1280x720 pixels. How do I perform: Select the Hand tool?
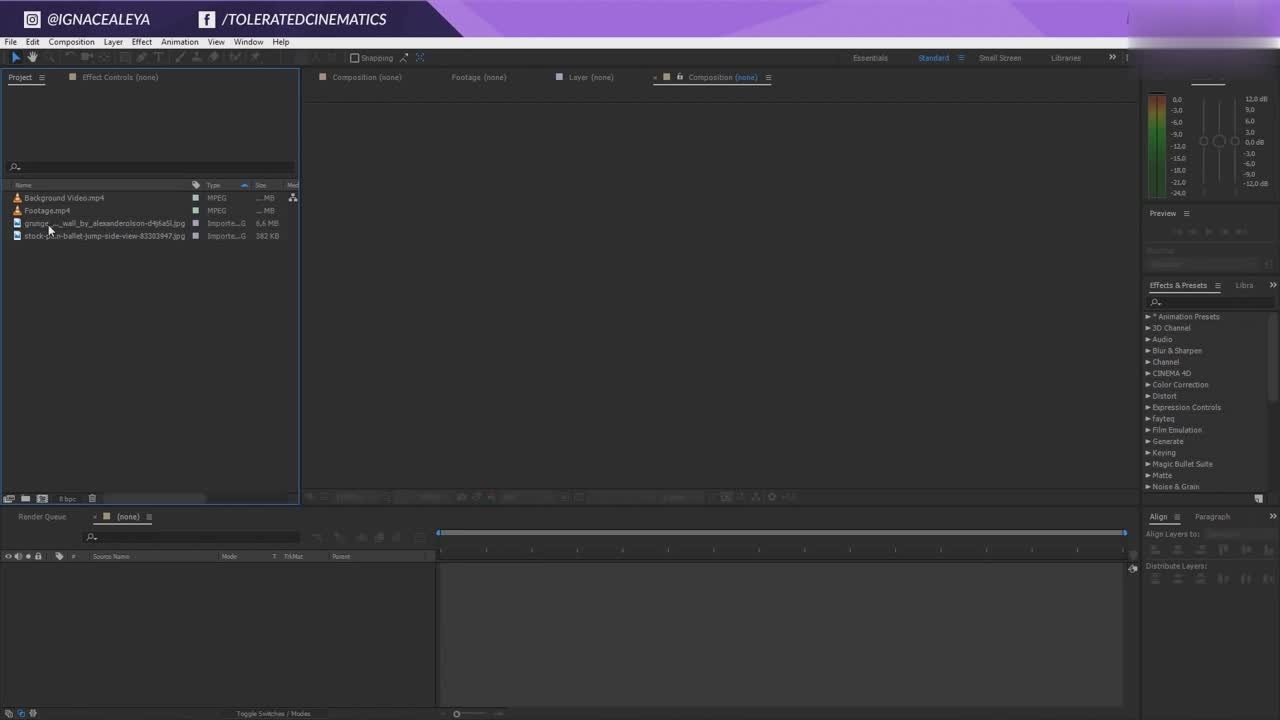coord(32,58)
